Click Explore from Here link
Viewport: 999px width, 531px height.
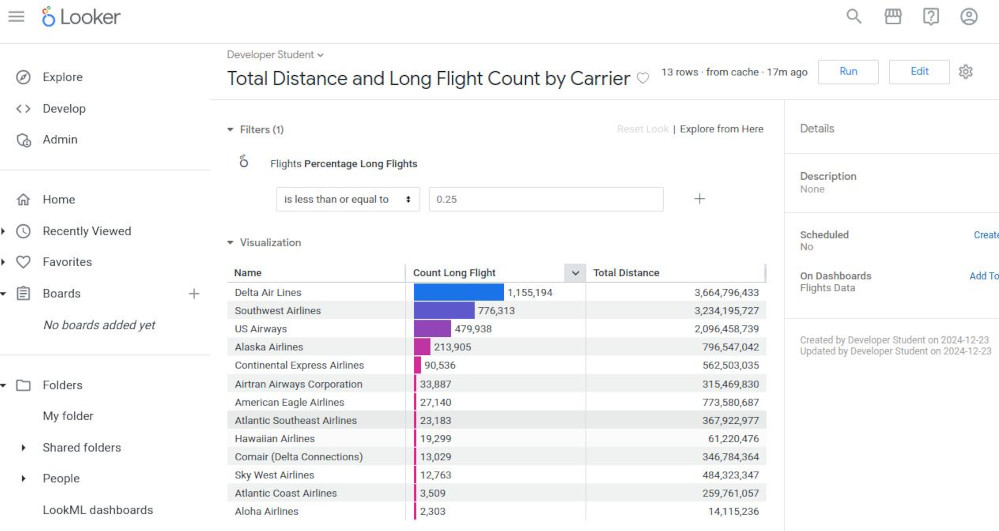[x=721, y=129]
